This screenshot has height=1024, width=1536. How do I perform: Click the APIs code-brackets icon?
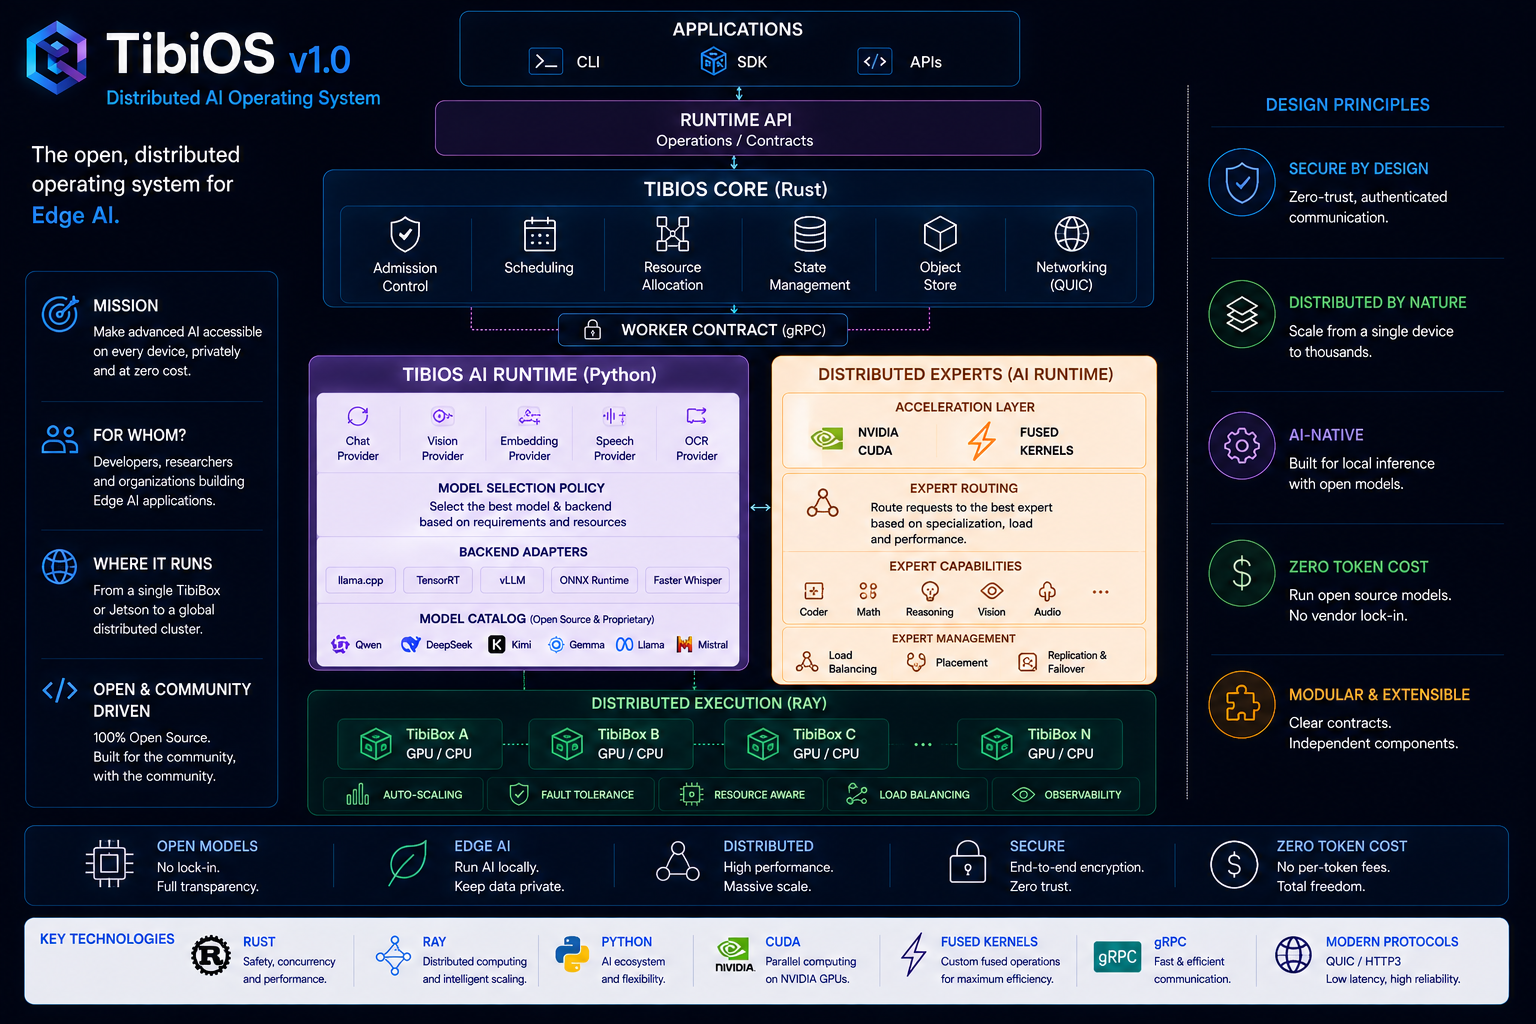tap(875, 62)
